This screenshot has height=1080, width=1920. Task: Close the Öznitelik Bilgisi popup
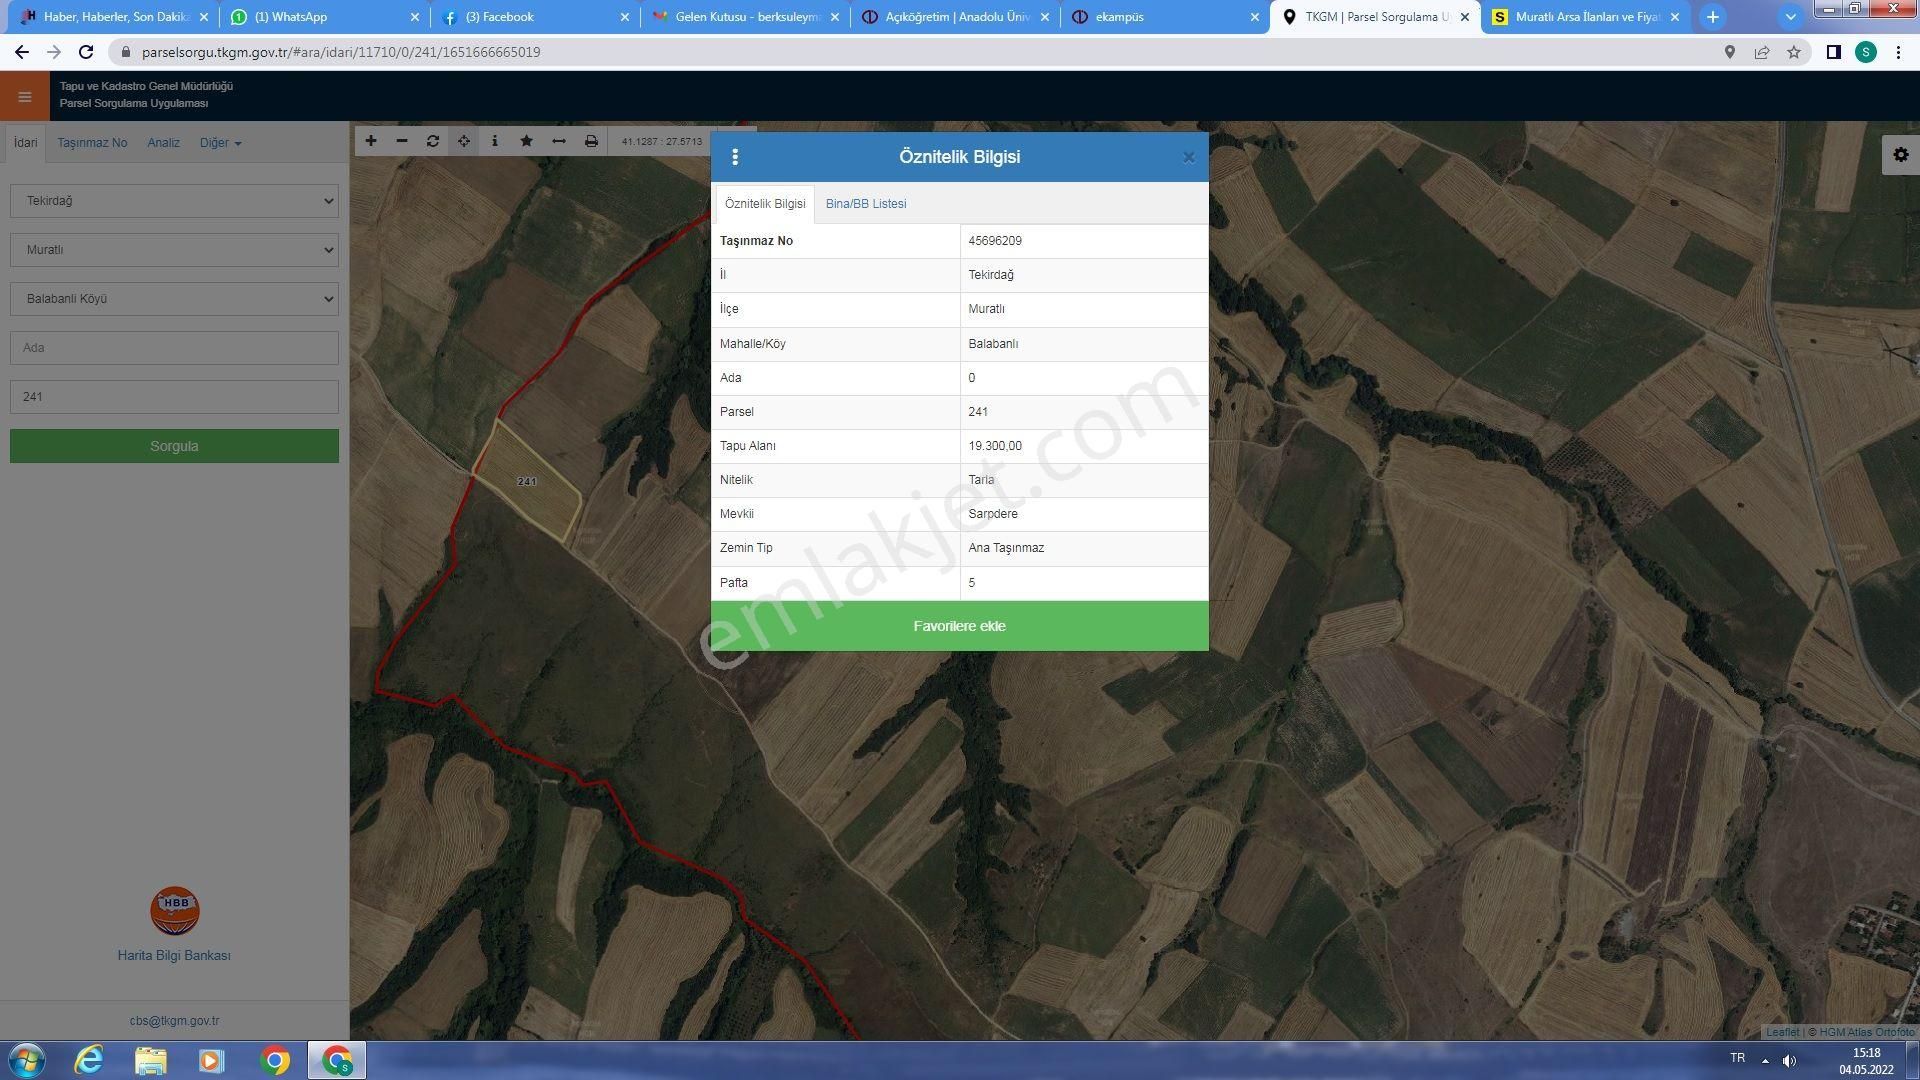[1188, 157]
